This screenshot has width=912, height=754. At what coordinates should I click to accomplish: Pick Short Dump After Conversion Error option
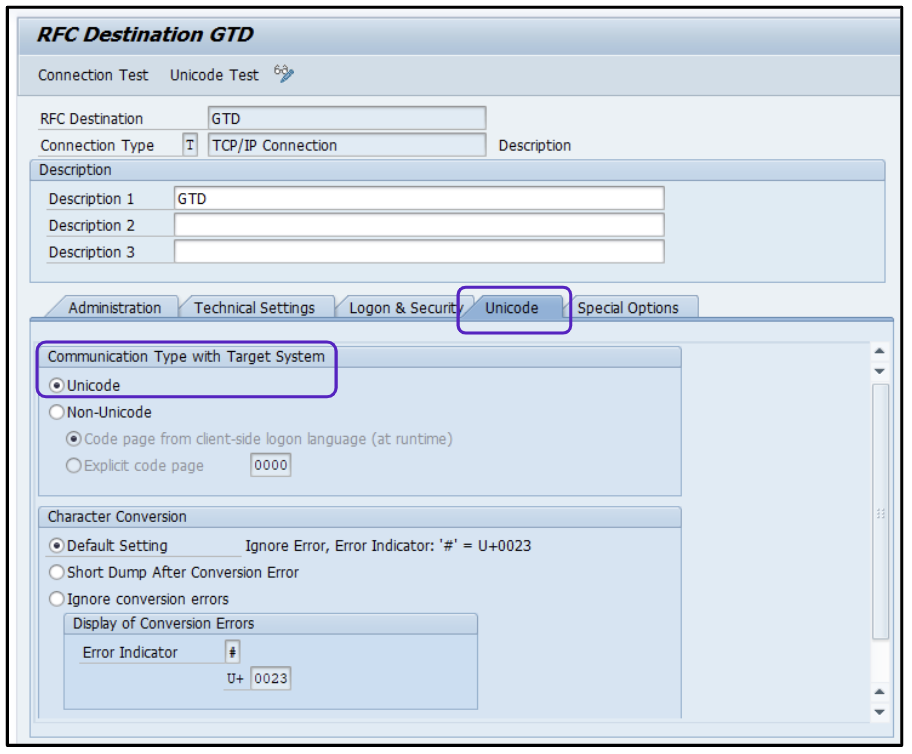coord(58,573)
